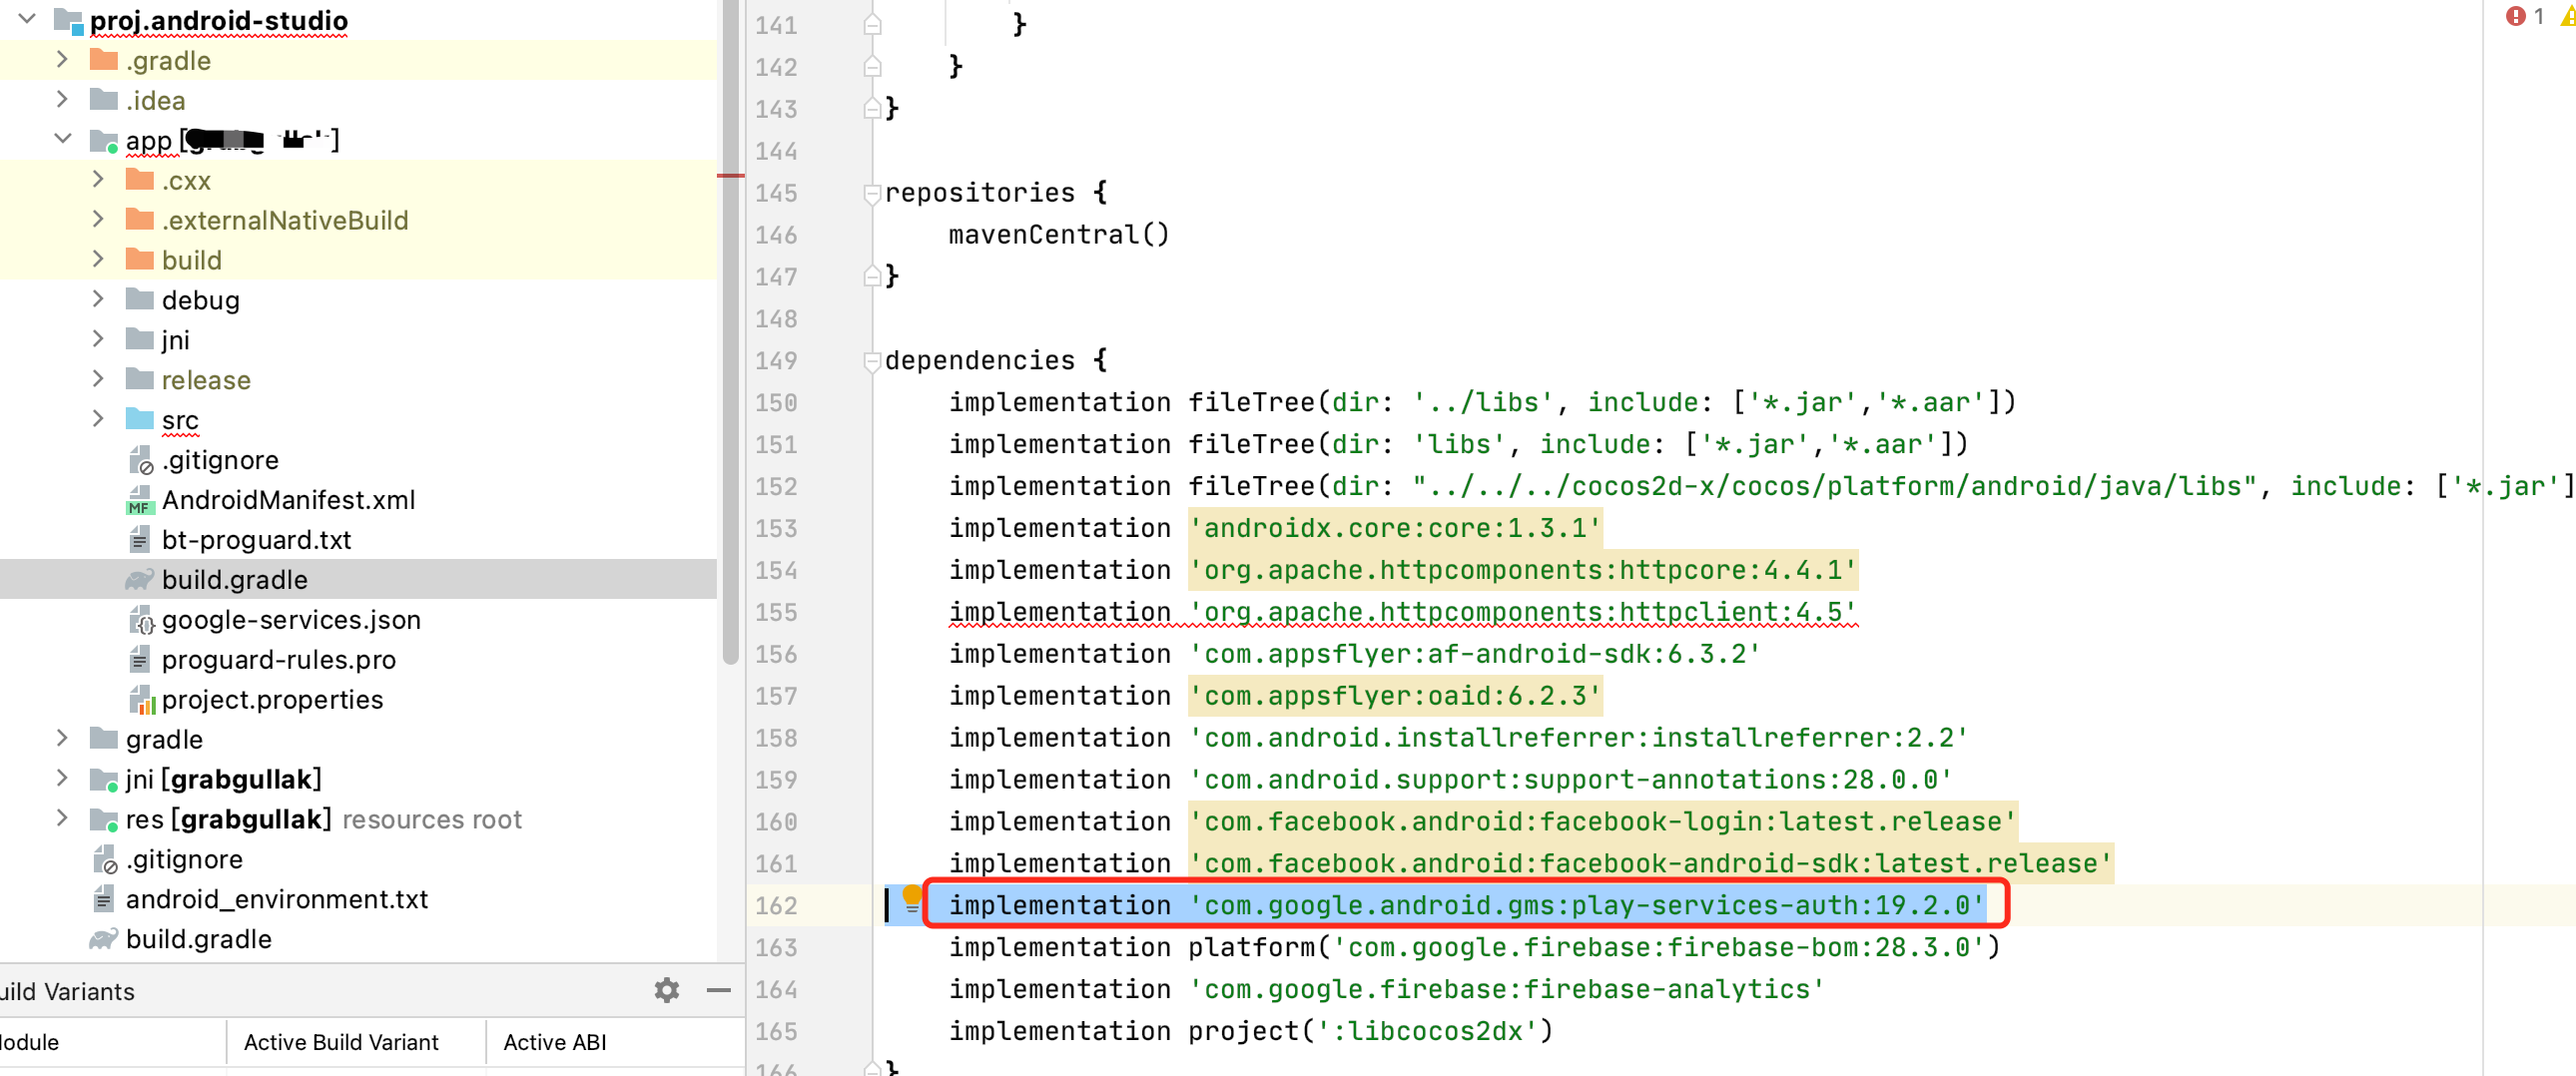Click mavenCentral() on line 146
Screen dimensions: 2576x1076
[x=1058, y=234]
